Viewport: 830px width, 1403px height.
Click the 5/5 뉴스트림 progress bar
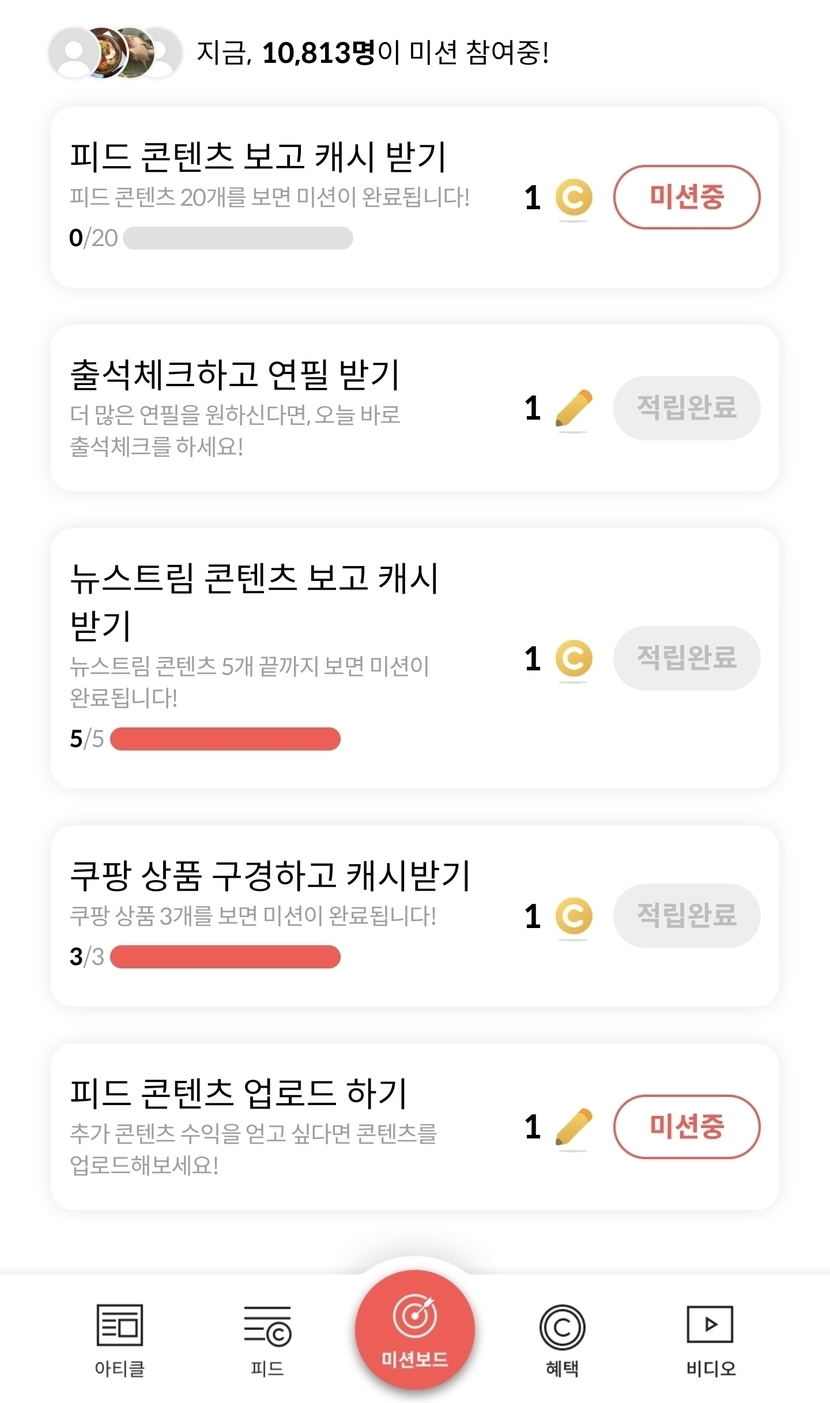(x=225, y=739)
